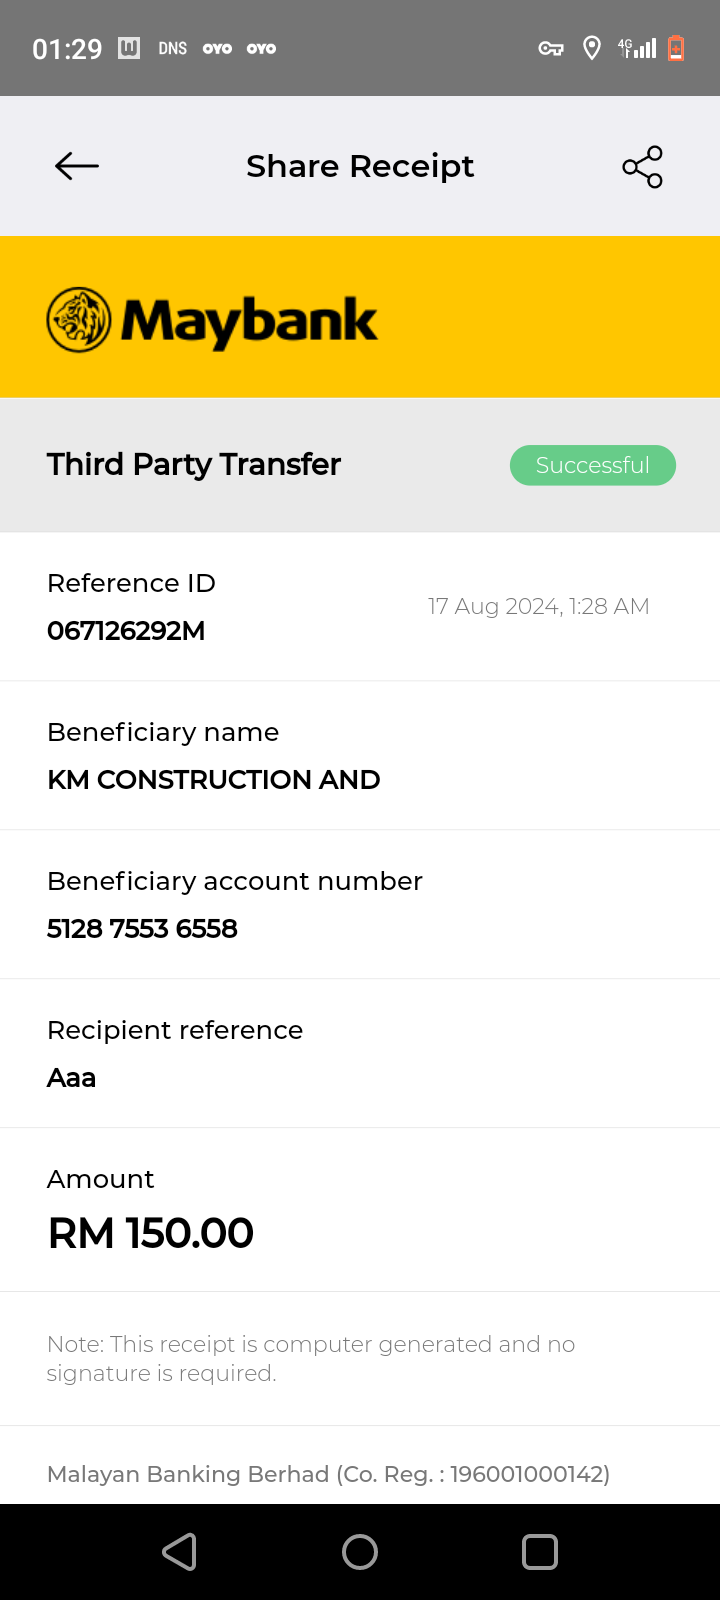Tap the Maybank tiger logo

79,320
